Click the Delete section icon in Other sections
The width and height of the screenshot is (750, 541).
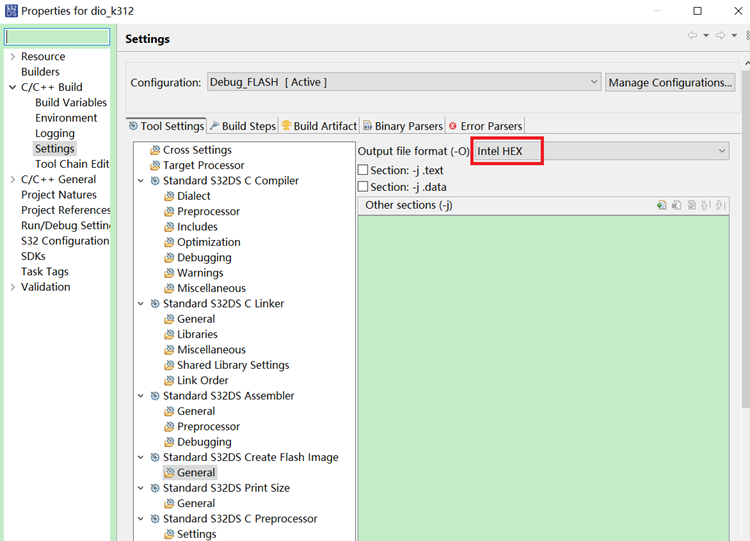(677, 205)
